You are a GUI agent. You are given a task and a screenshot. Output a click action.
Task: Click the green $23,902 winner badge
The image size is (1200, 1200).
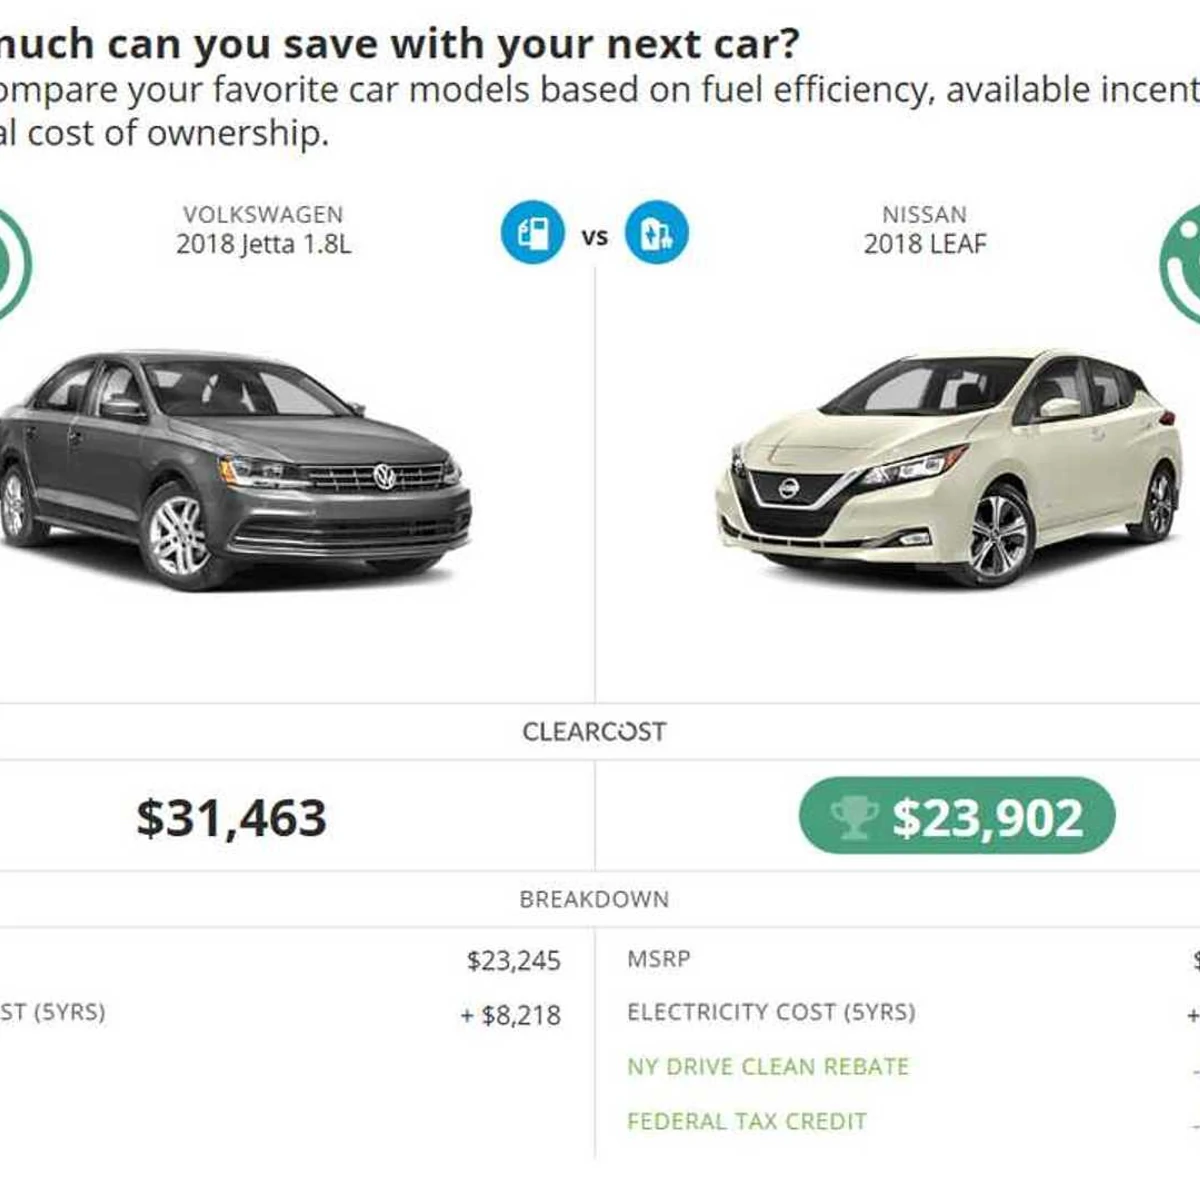point(957,816)
